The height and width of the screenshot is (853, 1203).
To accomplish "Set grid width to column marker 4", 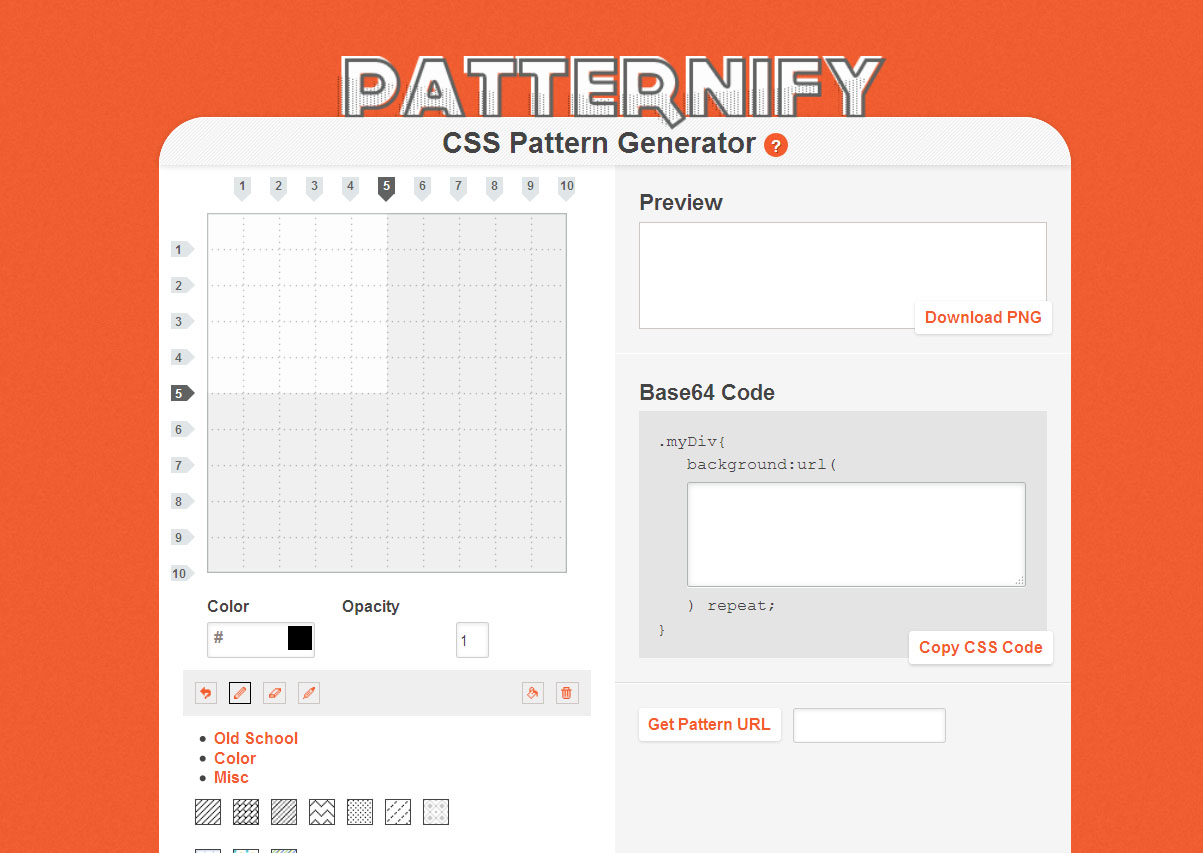I will (x=350, y=188).
